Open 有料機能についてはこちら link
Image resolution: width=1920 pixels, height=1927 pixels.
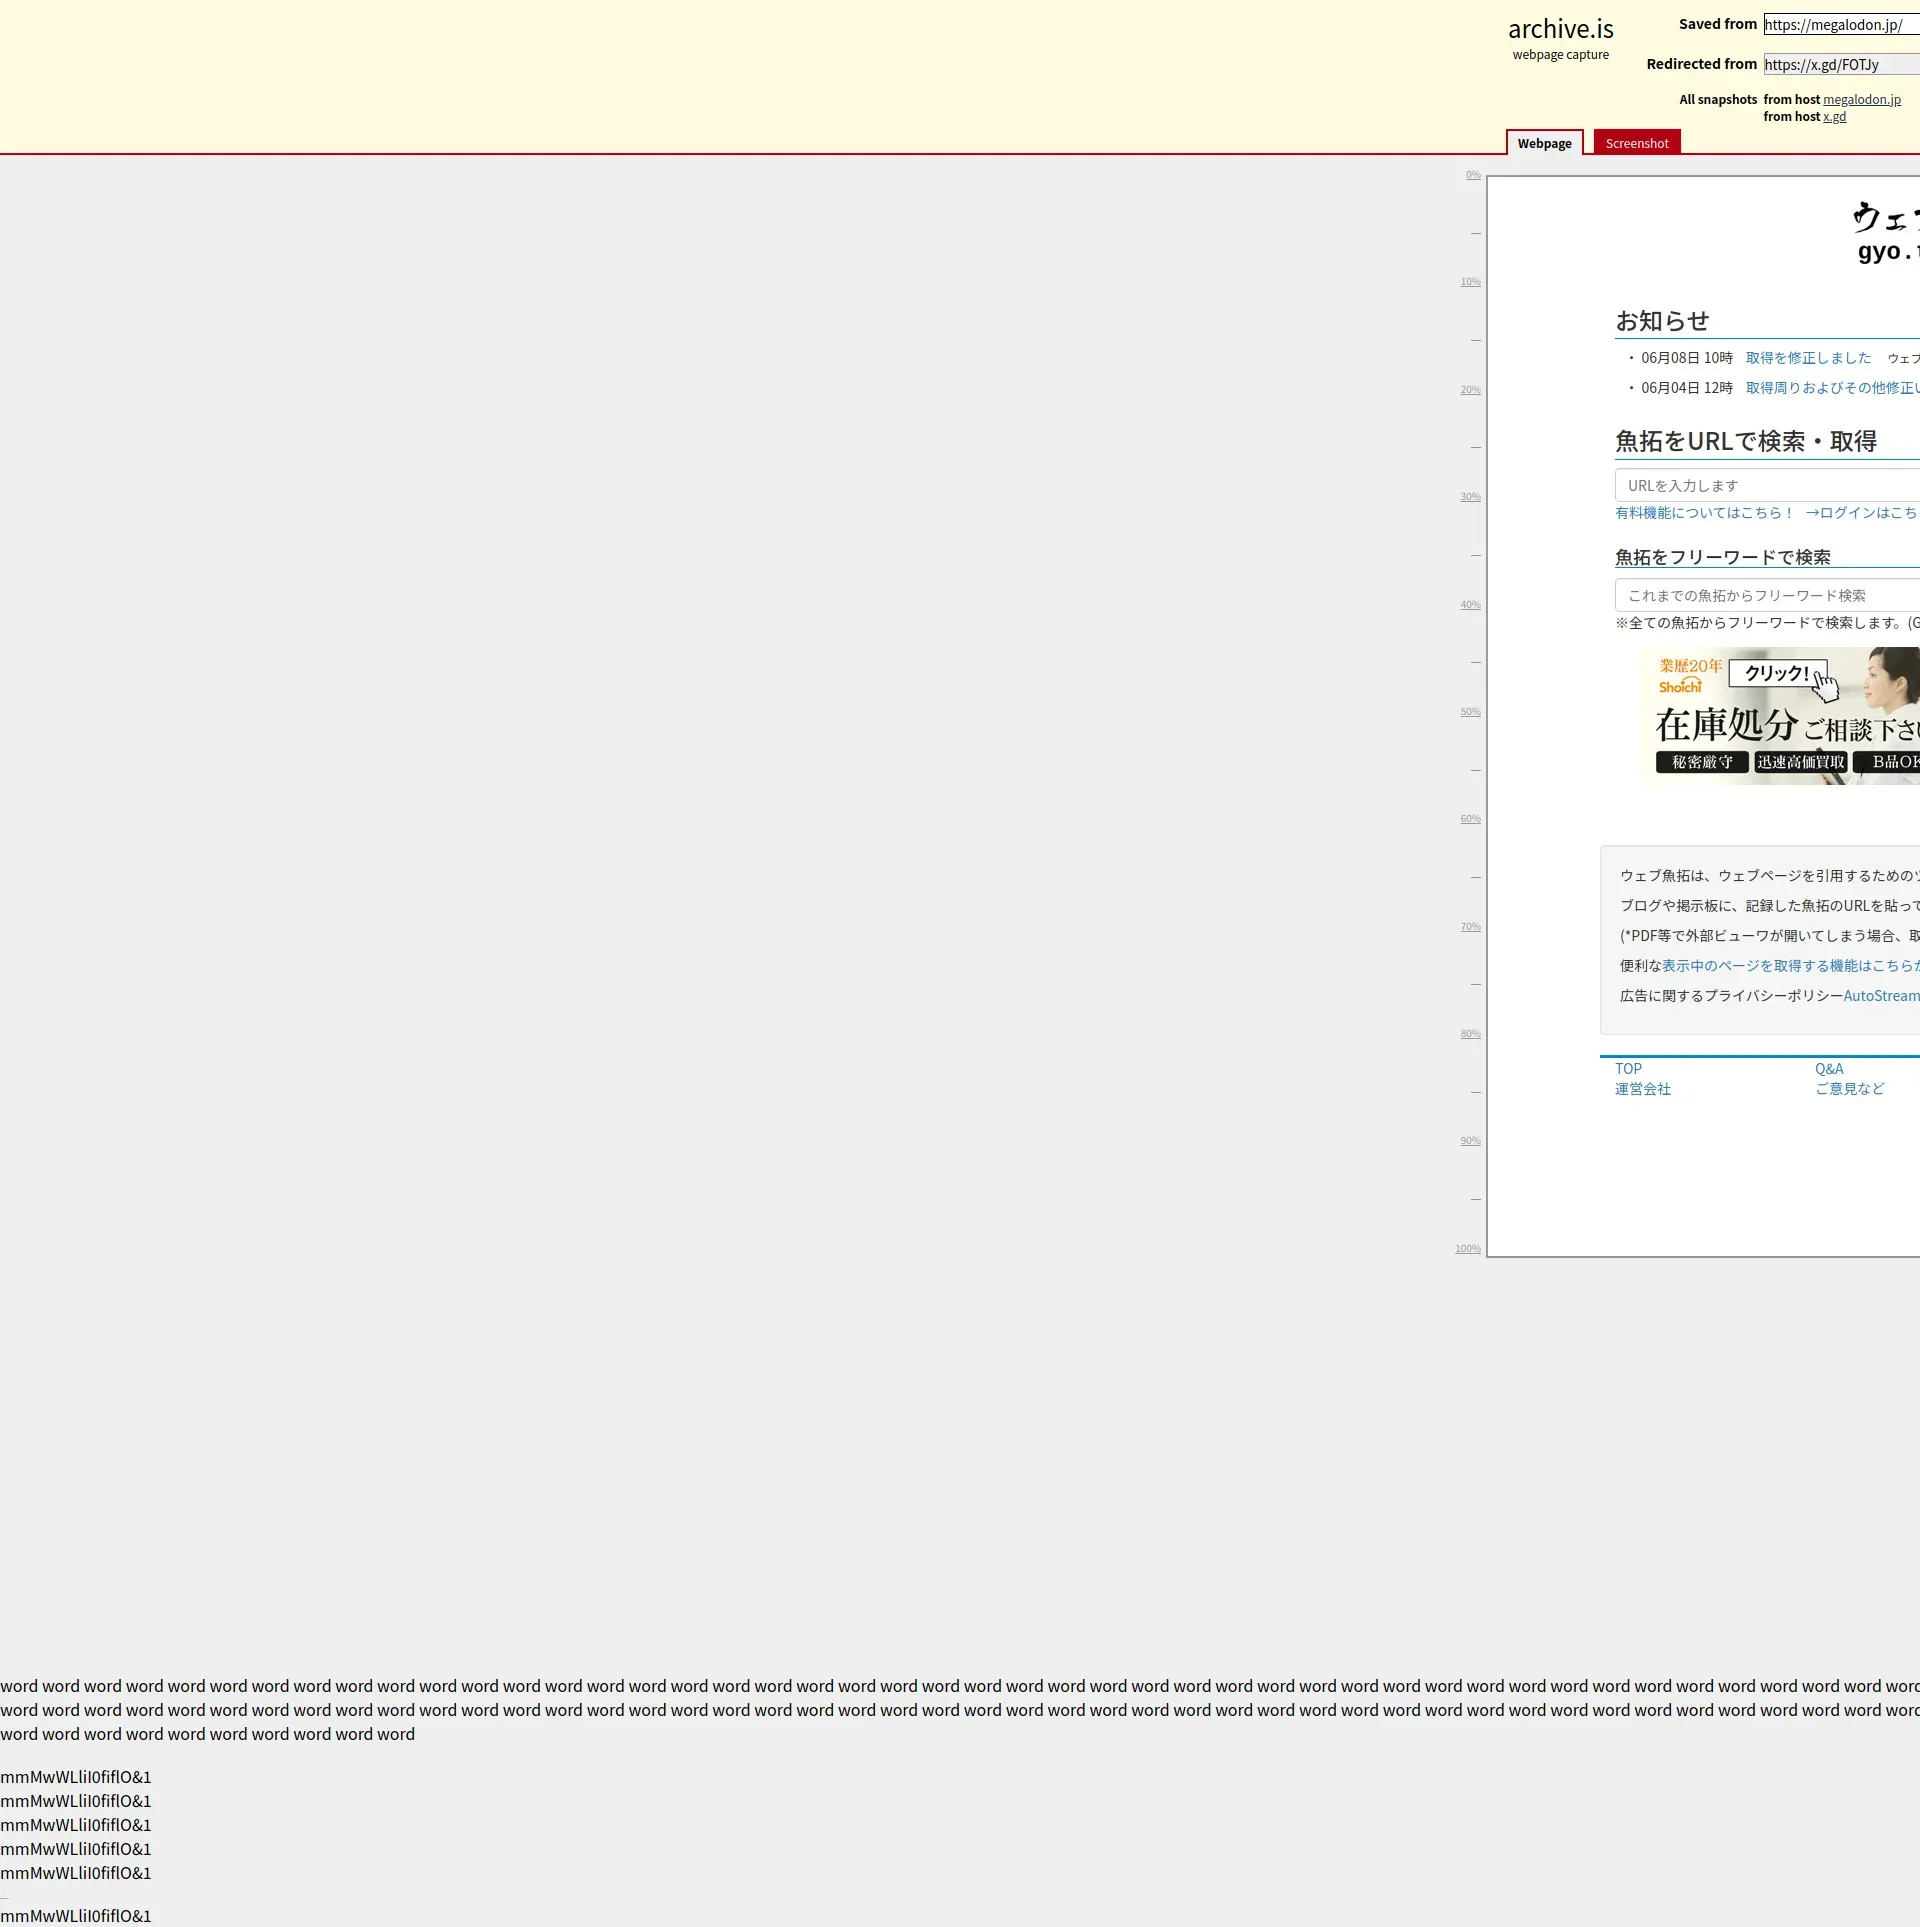(1704, 513)
